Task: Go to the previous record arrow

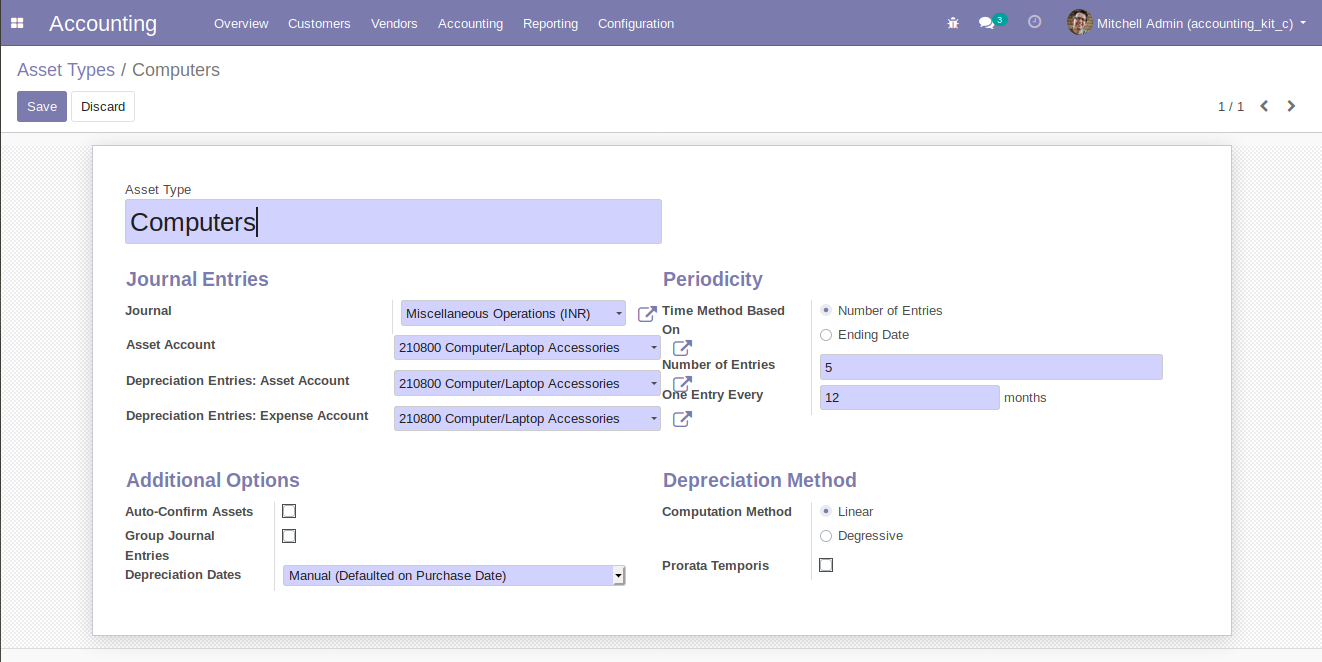Action: pyautogui.click(x=1264, y=106)
